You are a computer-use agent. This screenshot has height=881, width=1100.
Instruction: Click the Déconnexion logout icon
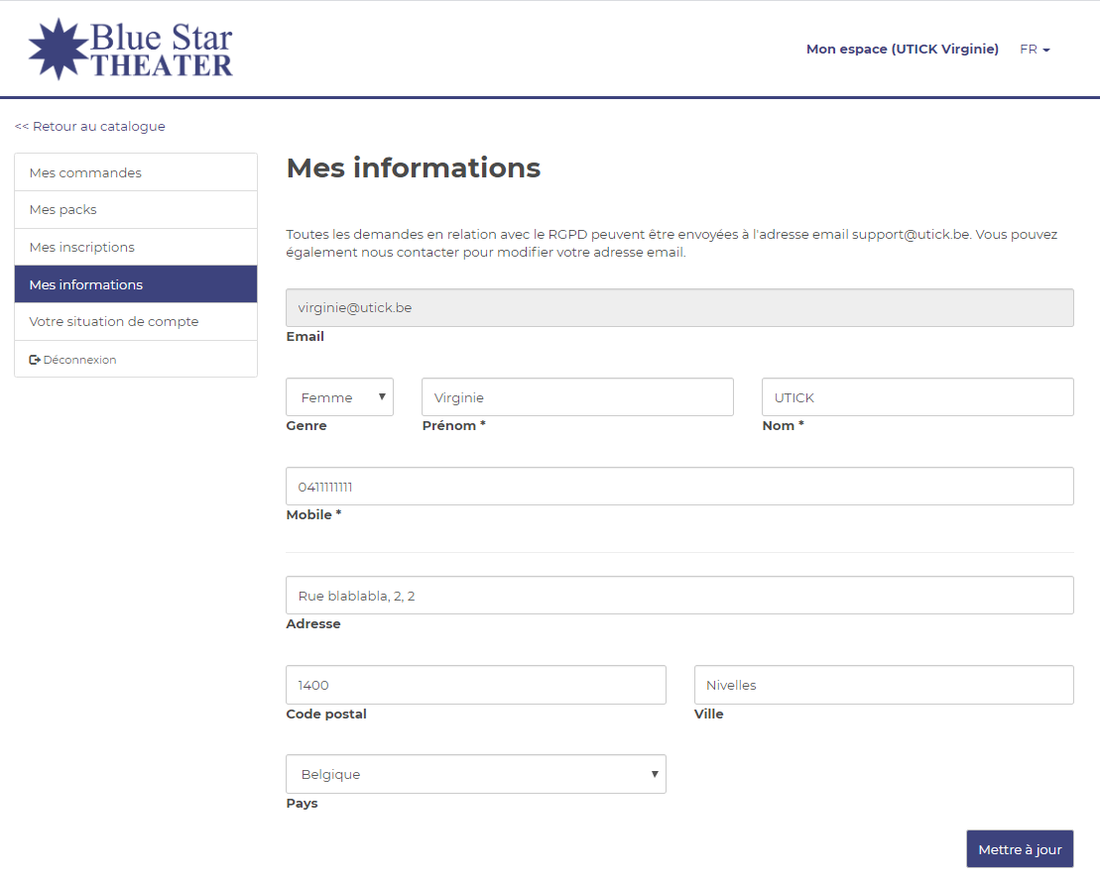(35, 360)
